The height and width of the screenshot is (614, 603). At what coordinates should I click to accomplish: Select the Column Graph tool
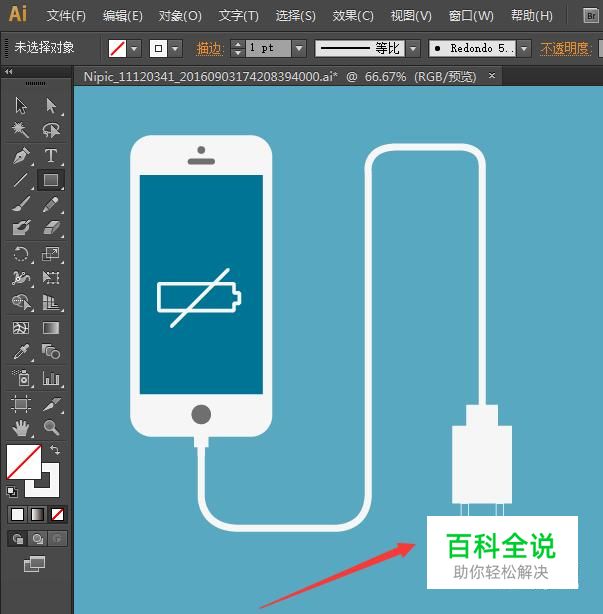[51, 378]
